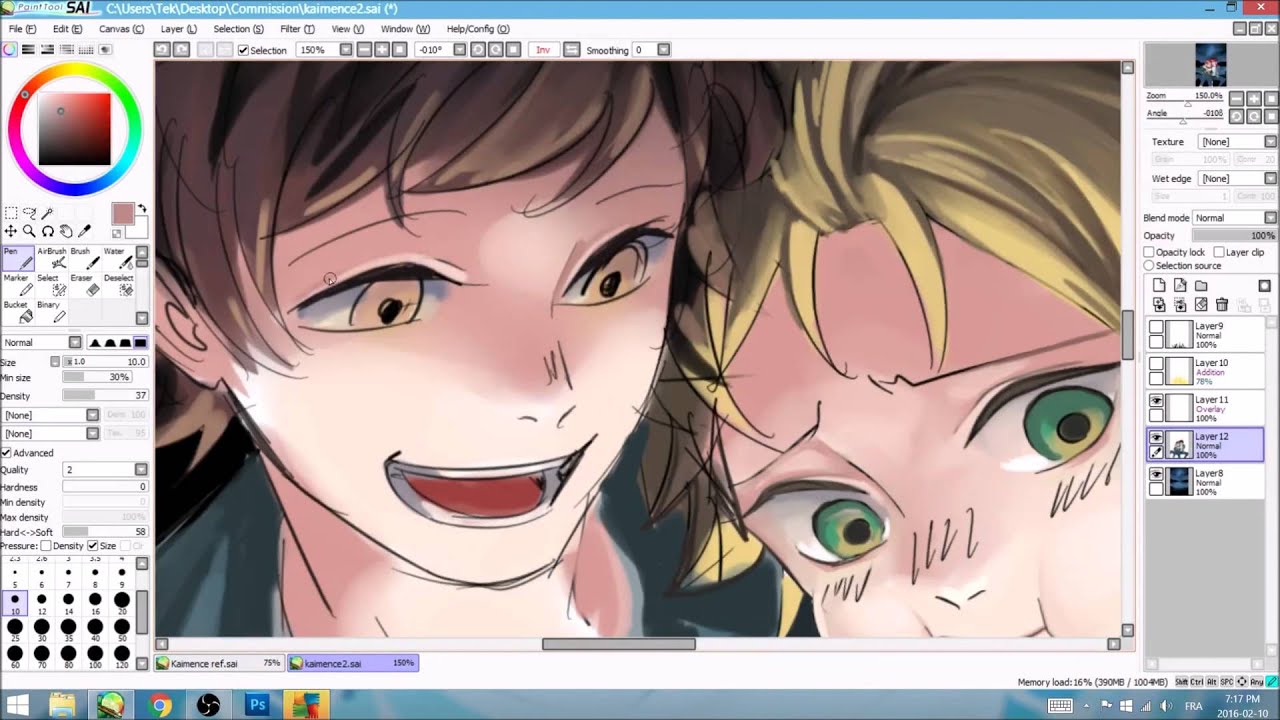
Task: Activate the Move tool
Action: point(11,231)
